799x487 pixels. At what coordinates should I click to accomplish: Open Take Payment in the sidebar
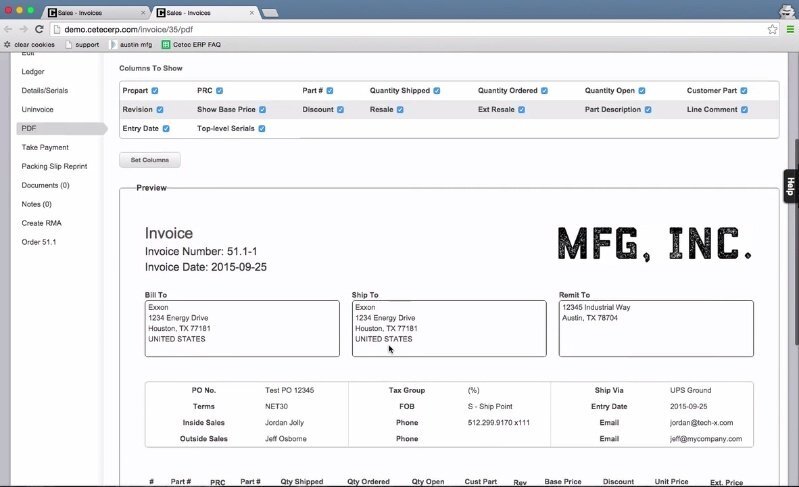[45, 147]
